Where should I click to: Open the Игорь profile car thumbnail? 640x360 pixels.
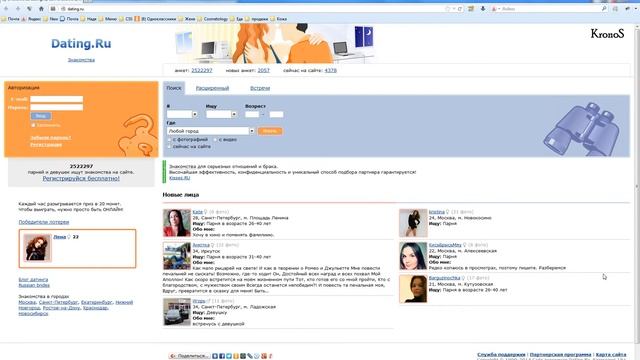coord(177,312)
